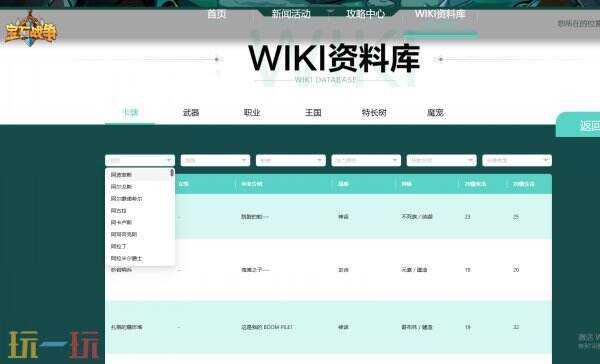The height and width of the screenshot is (364, 600).
Task: Click the 哥布林 / 建造 cell
Action: [x=417, y=327]
